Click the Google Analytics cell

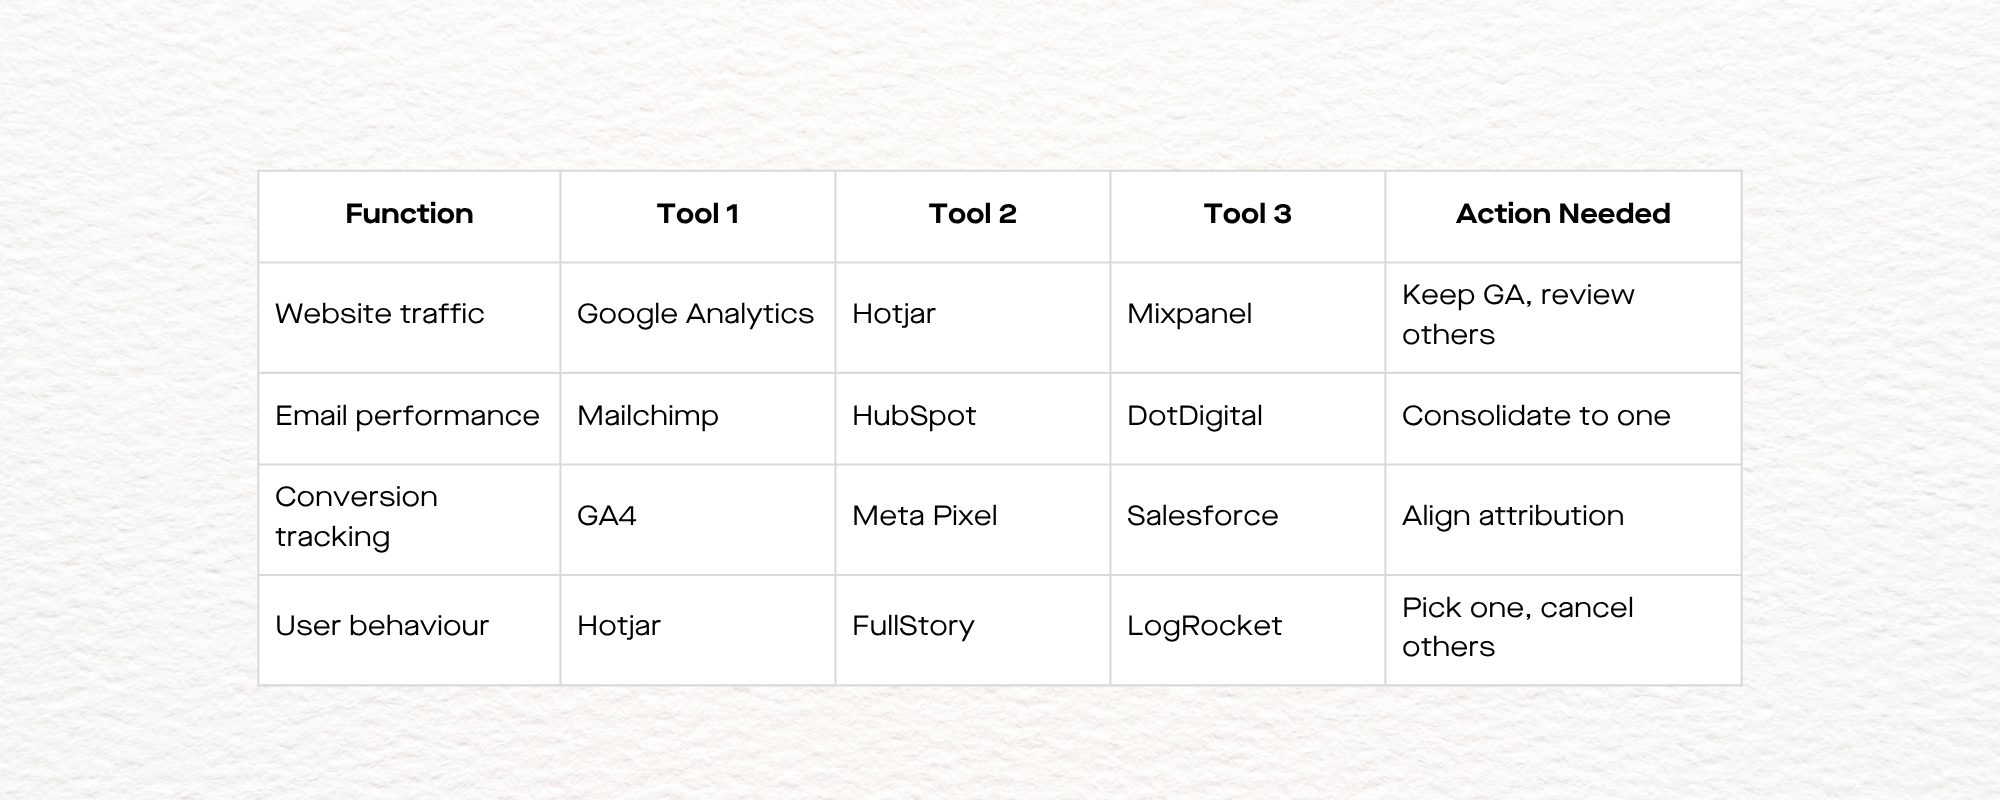tap(695, 314)
